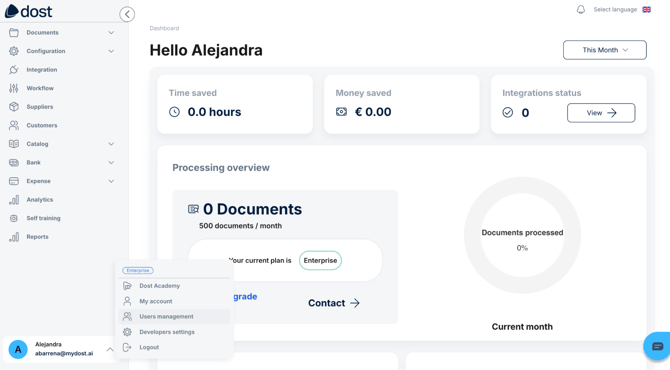Open the chat support bubble
Viewport: 670px width, 370px height.
coord(658,346)
